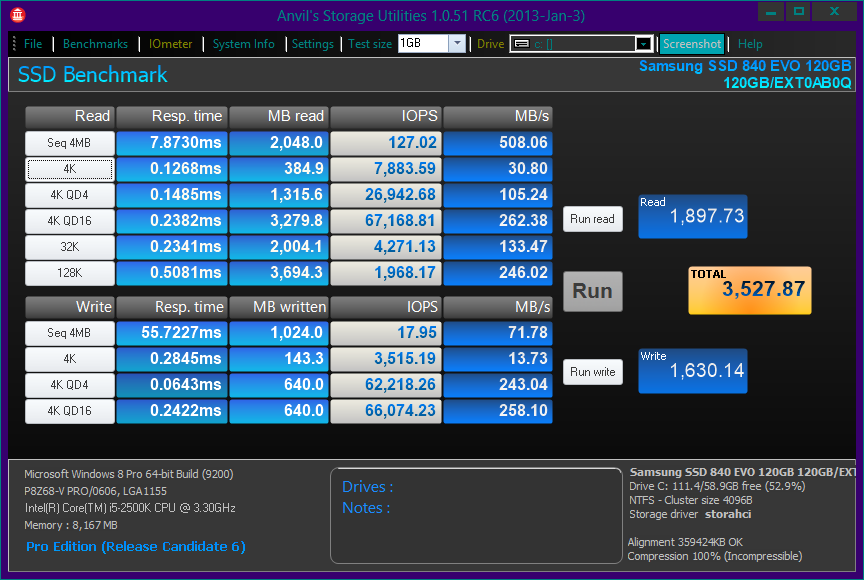Click the Read score 1,897.73 box
The image size is (864, 580).
coord(693,216)
